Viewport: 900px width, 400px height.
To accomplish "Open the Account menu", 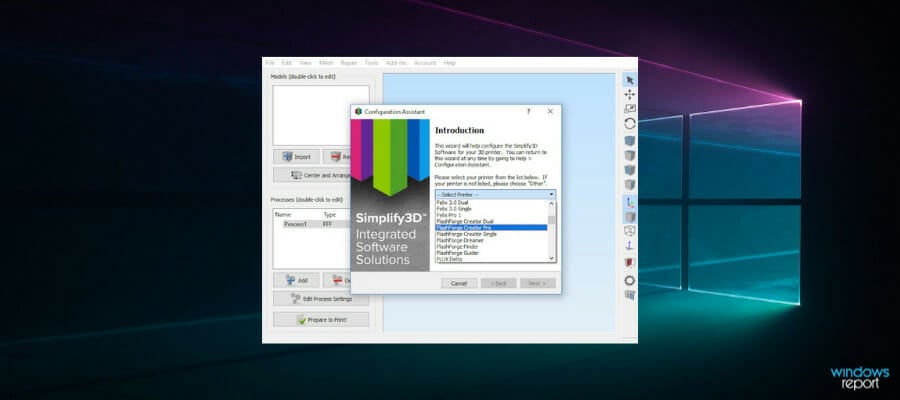I will 425,63.
